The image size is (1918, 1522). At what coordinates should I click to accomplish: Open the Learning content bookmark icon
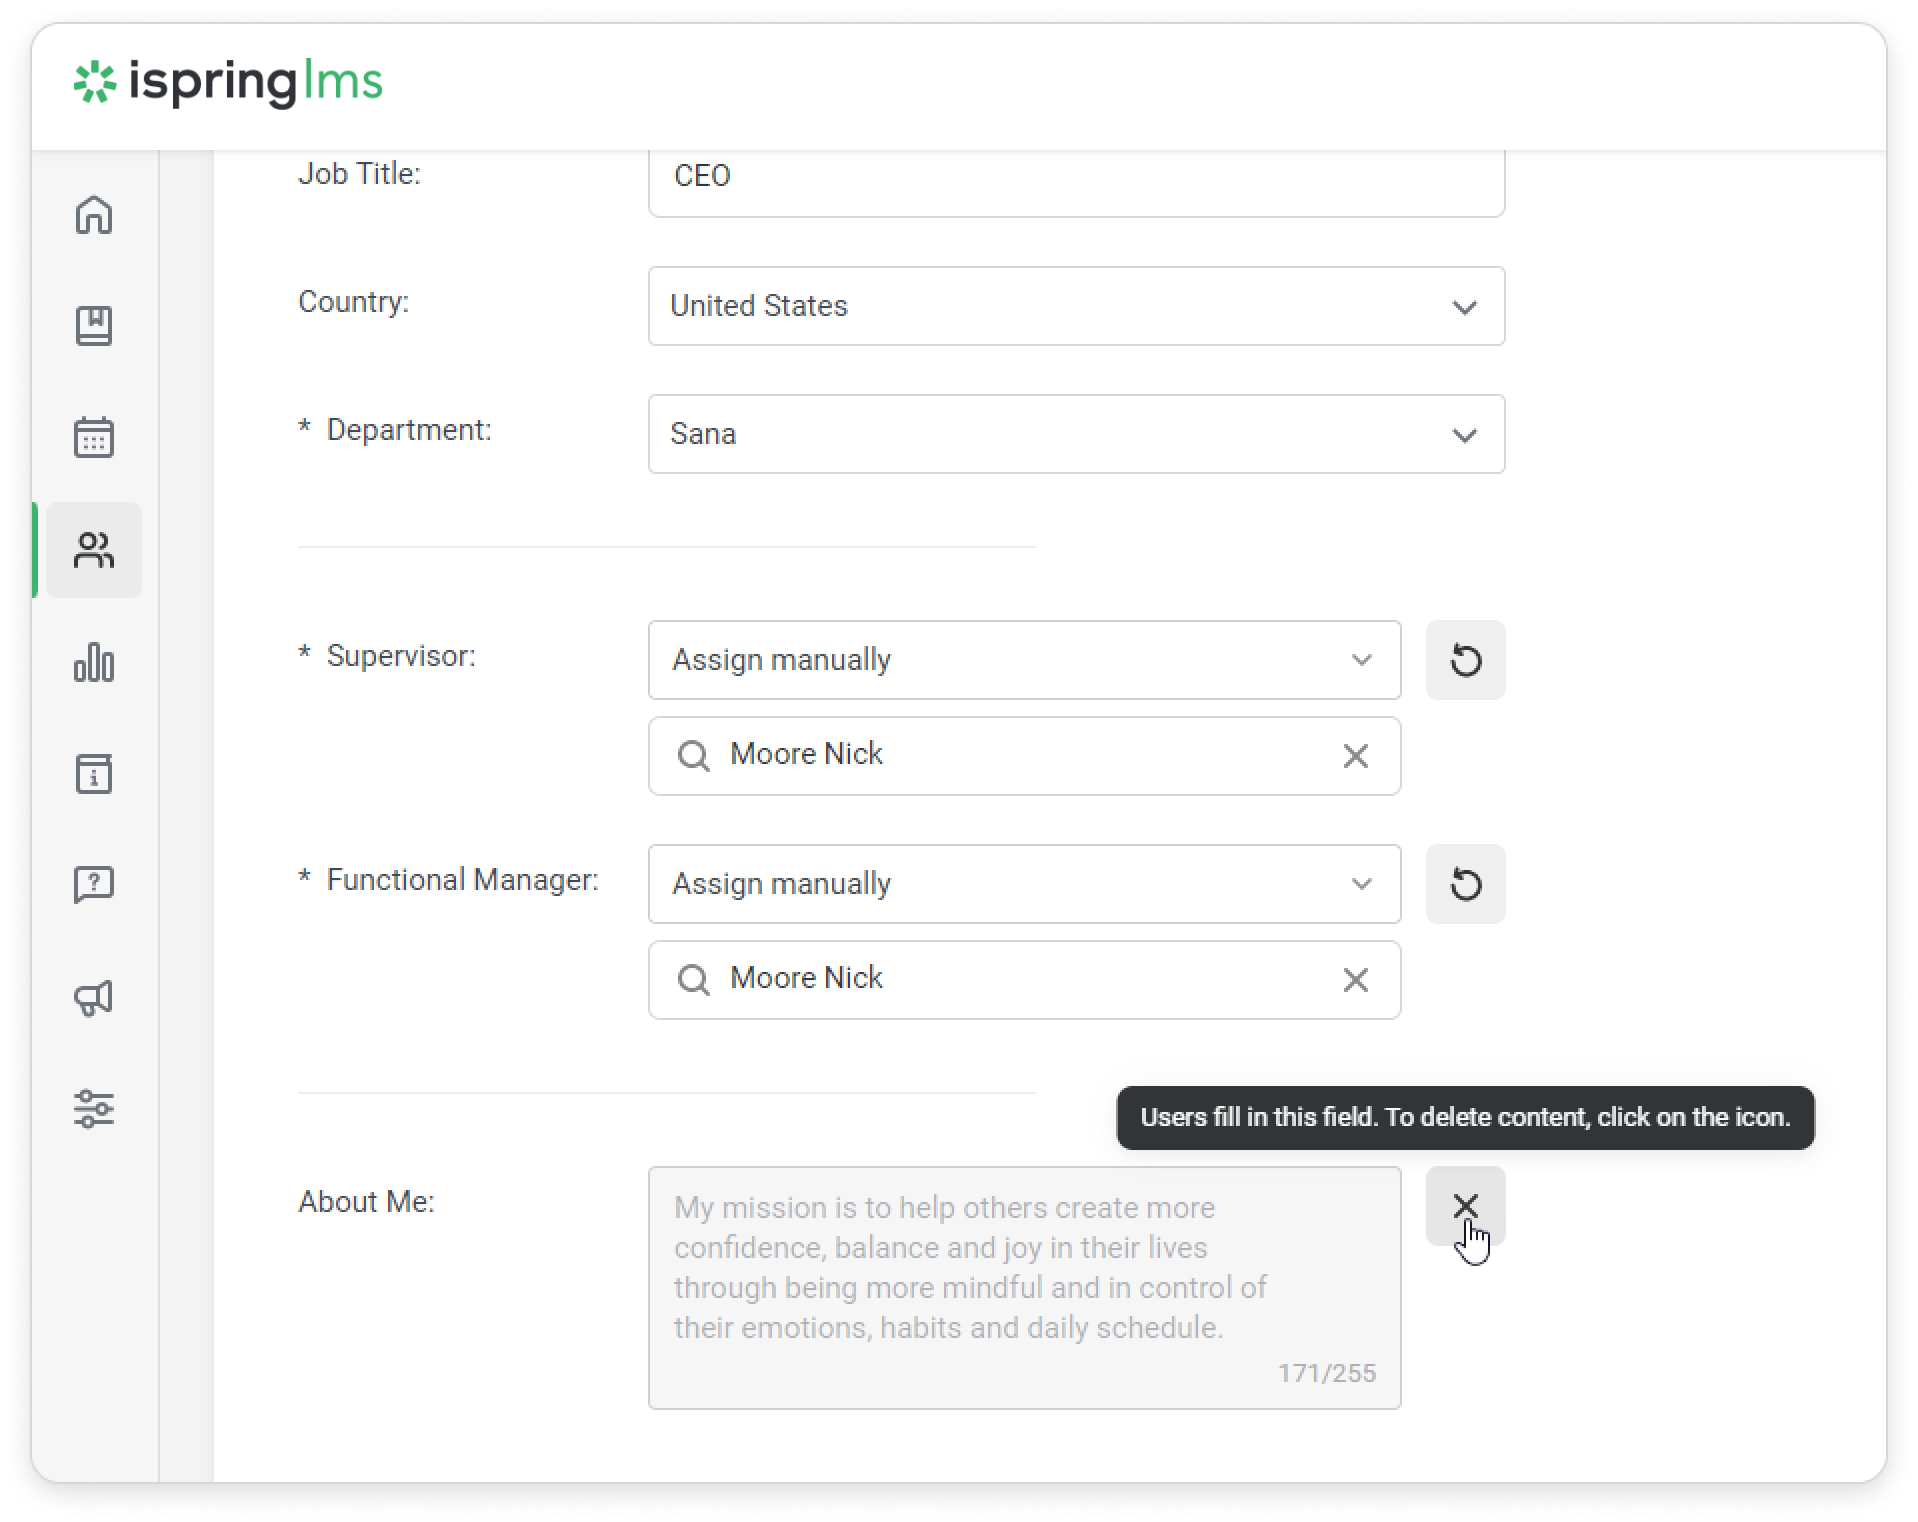94,326
